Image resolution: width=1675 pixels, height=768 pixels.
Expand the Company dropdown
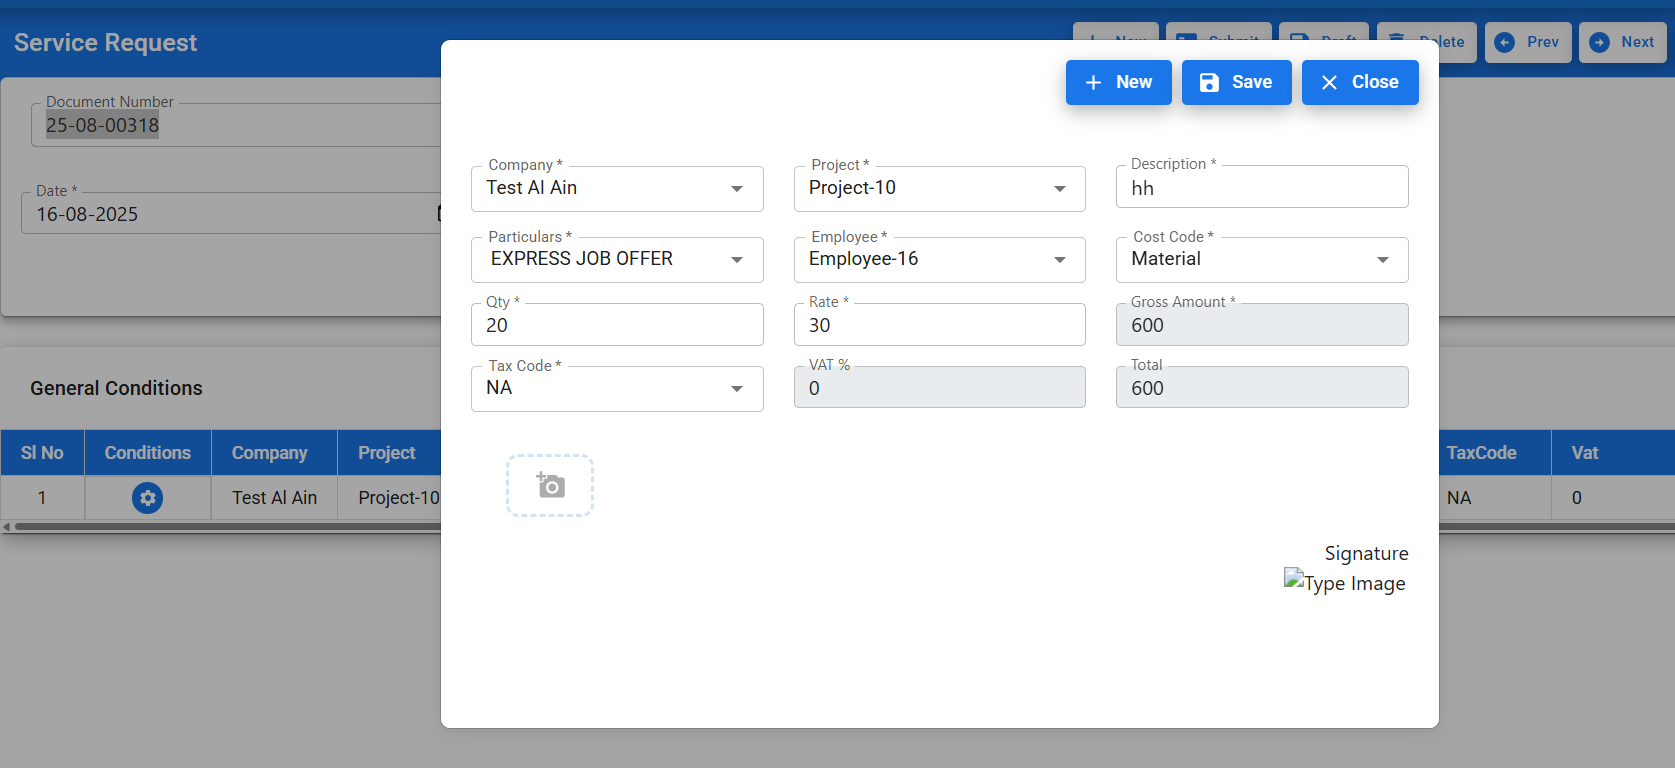[x=737, y=189]
